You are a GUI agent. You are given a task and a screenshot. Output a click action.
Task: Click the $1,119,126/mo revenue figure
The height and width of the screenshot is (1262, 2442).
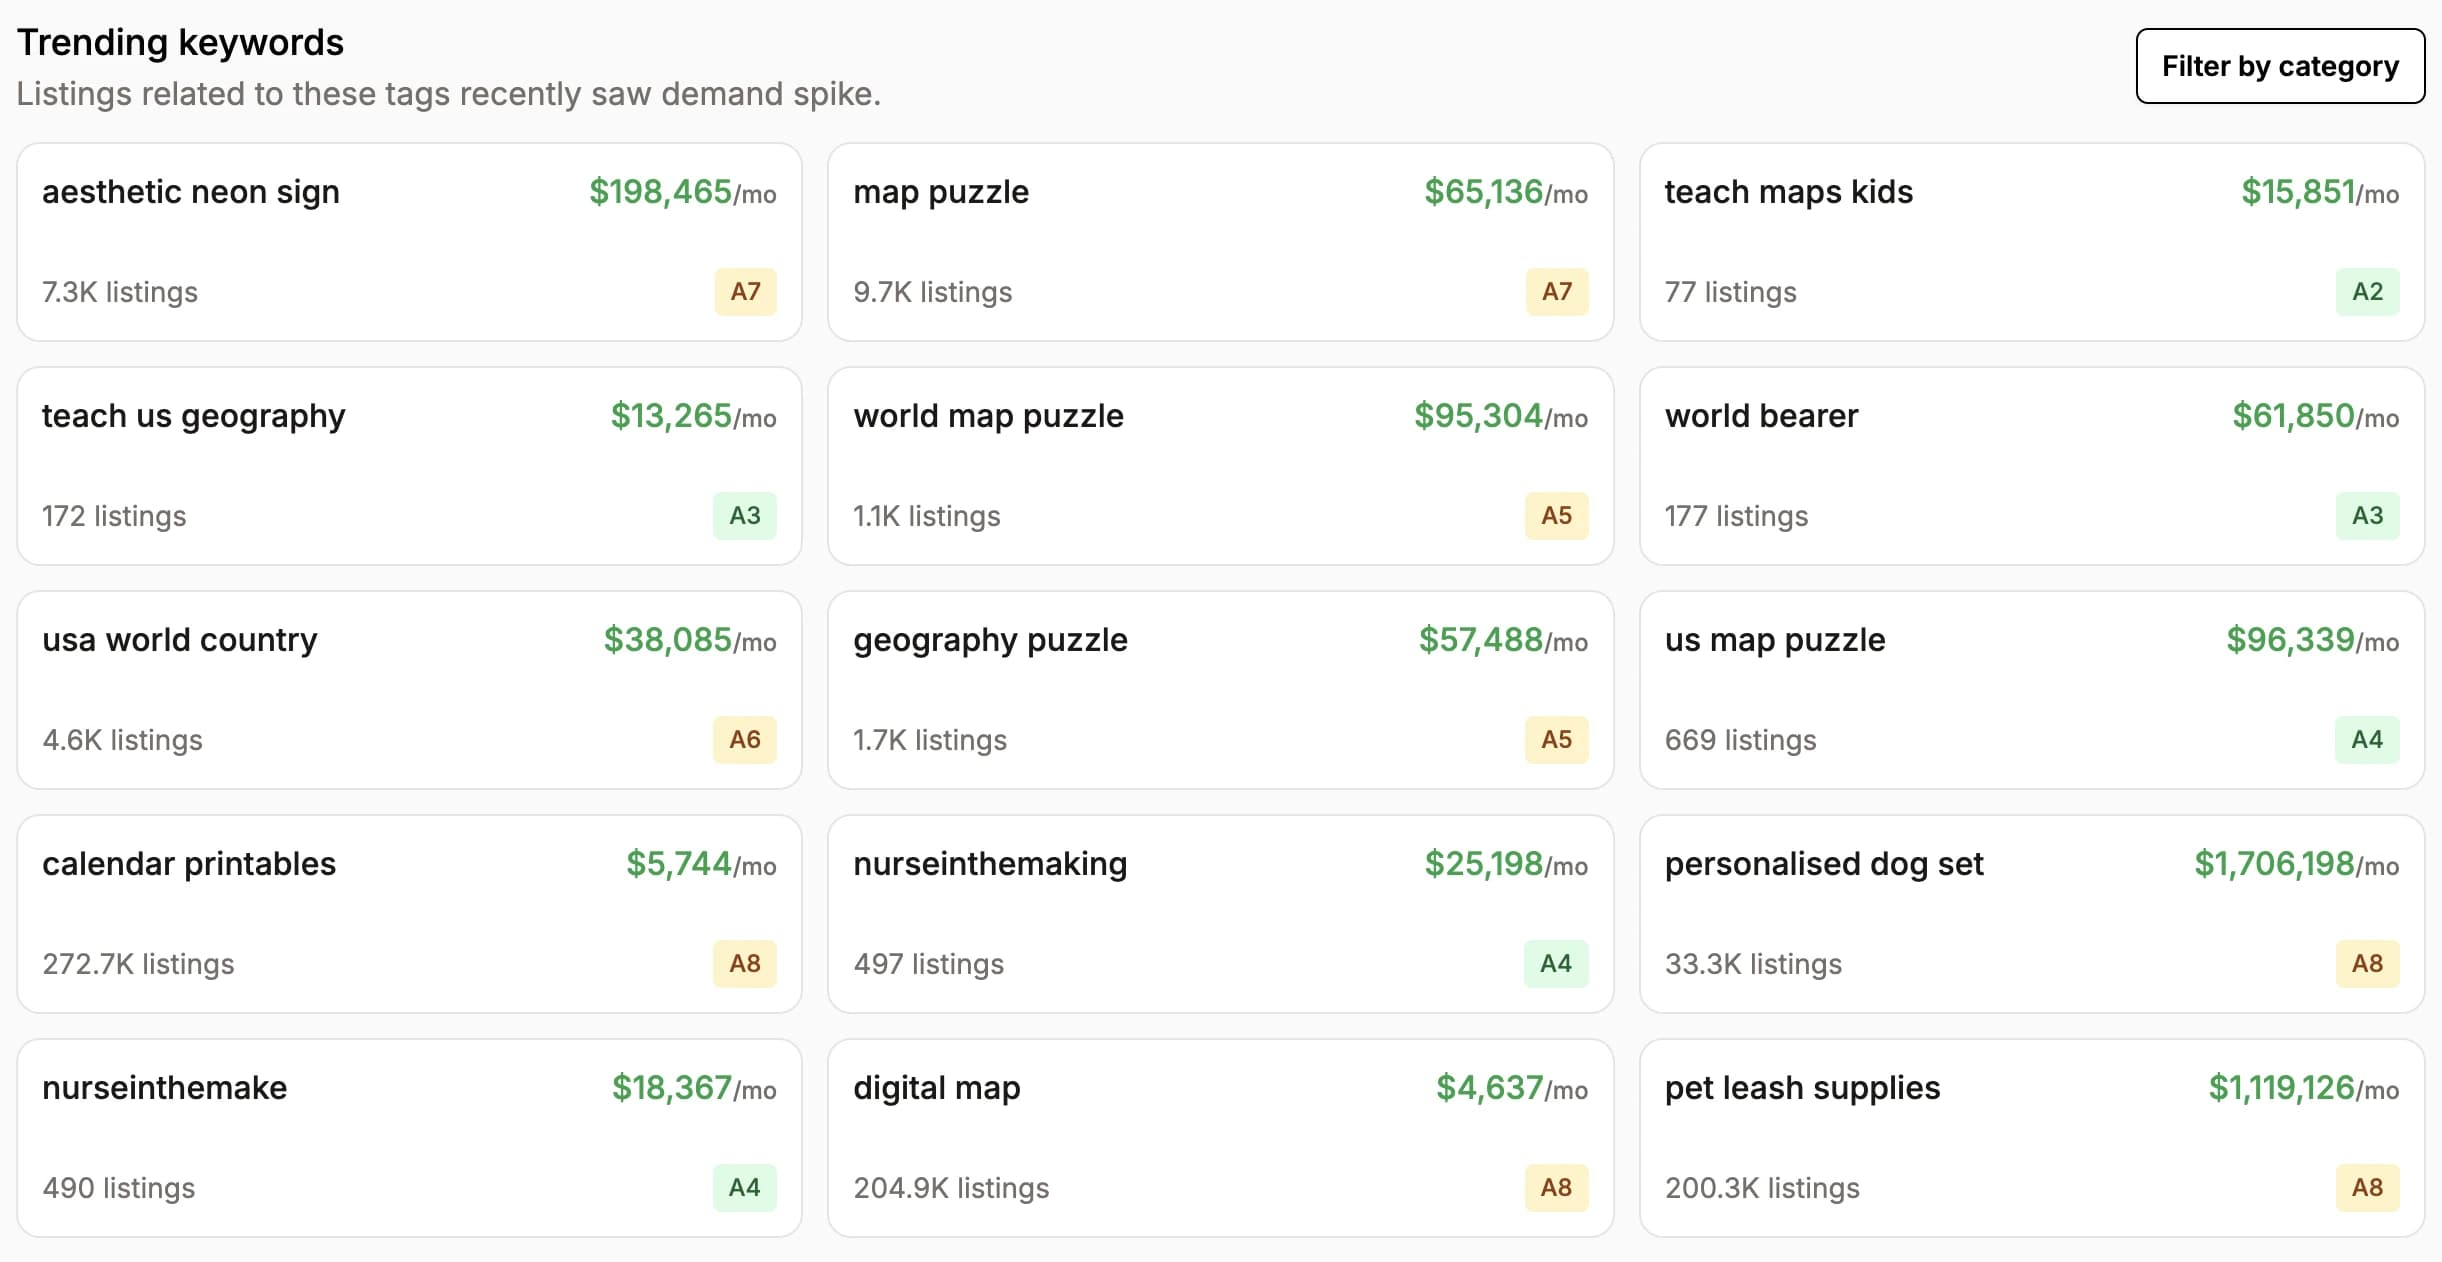coord(2304,1088)
